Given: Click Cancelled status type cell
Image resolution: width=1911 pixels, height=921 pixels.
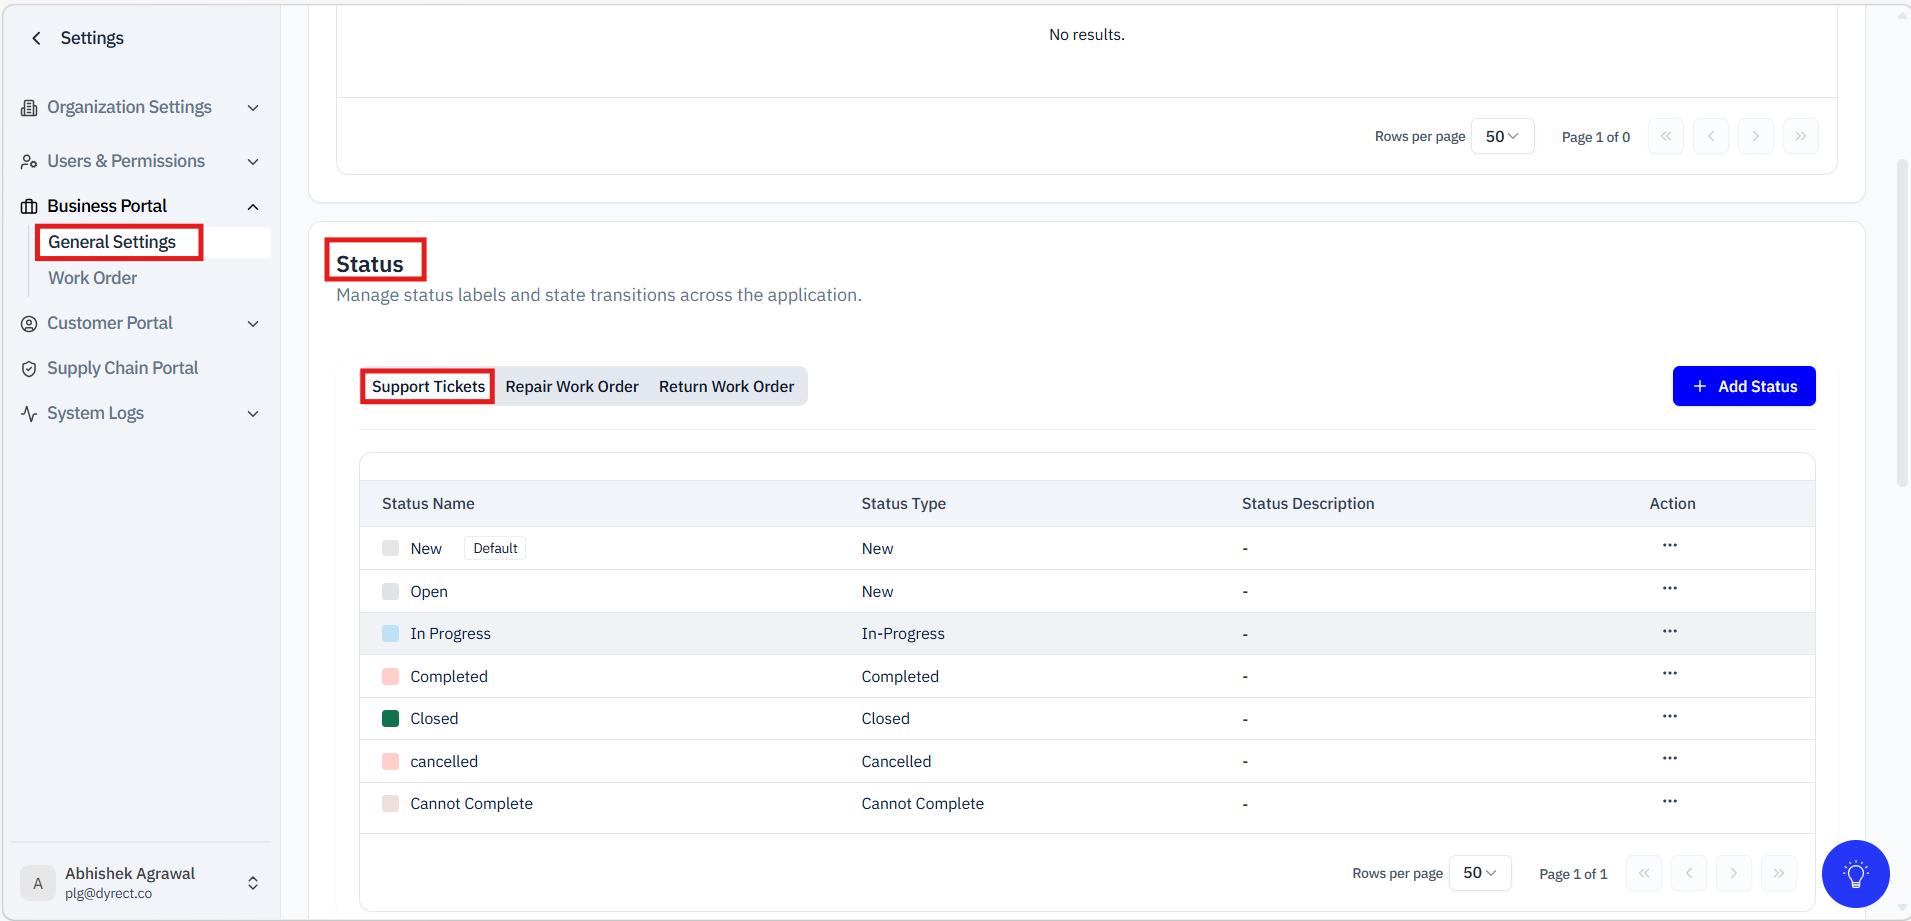Looking at the screenshot, I should [x=896, y=762].
